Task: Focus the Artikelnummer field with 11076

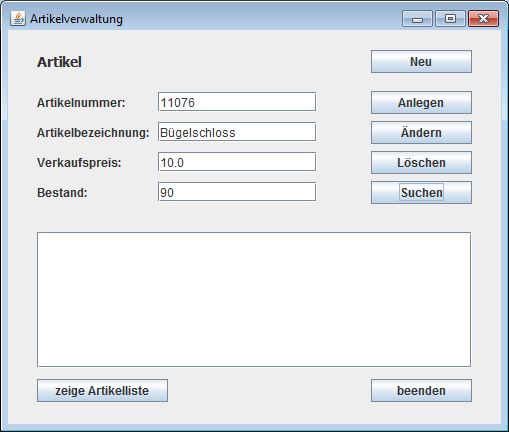Action: 237,102
